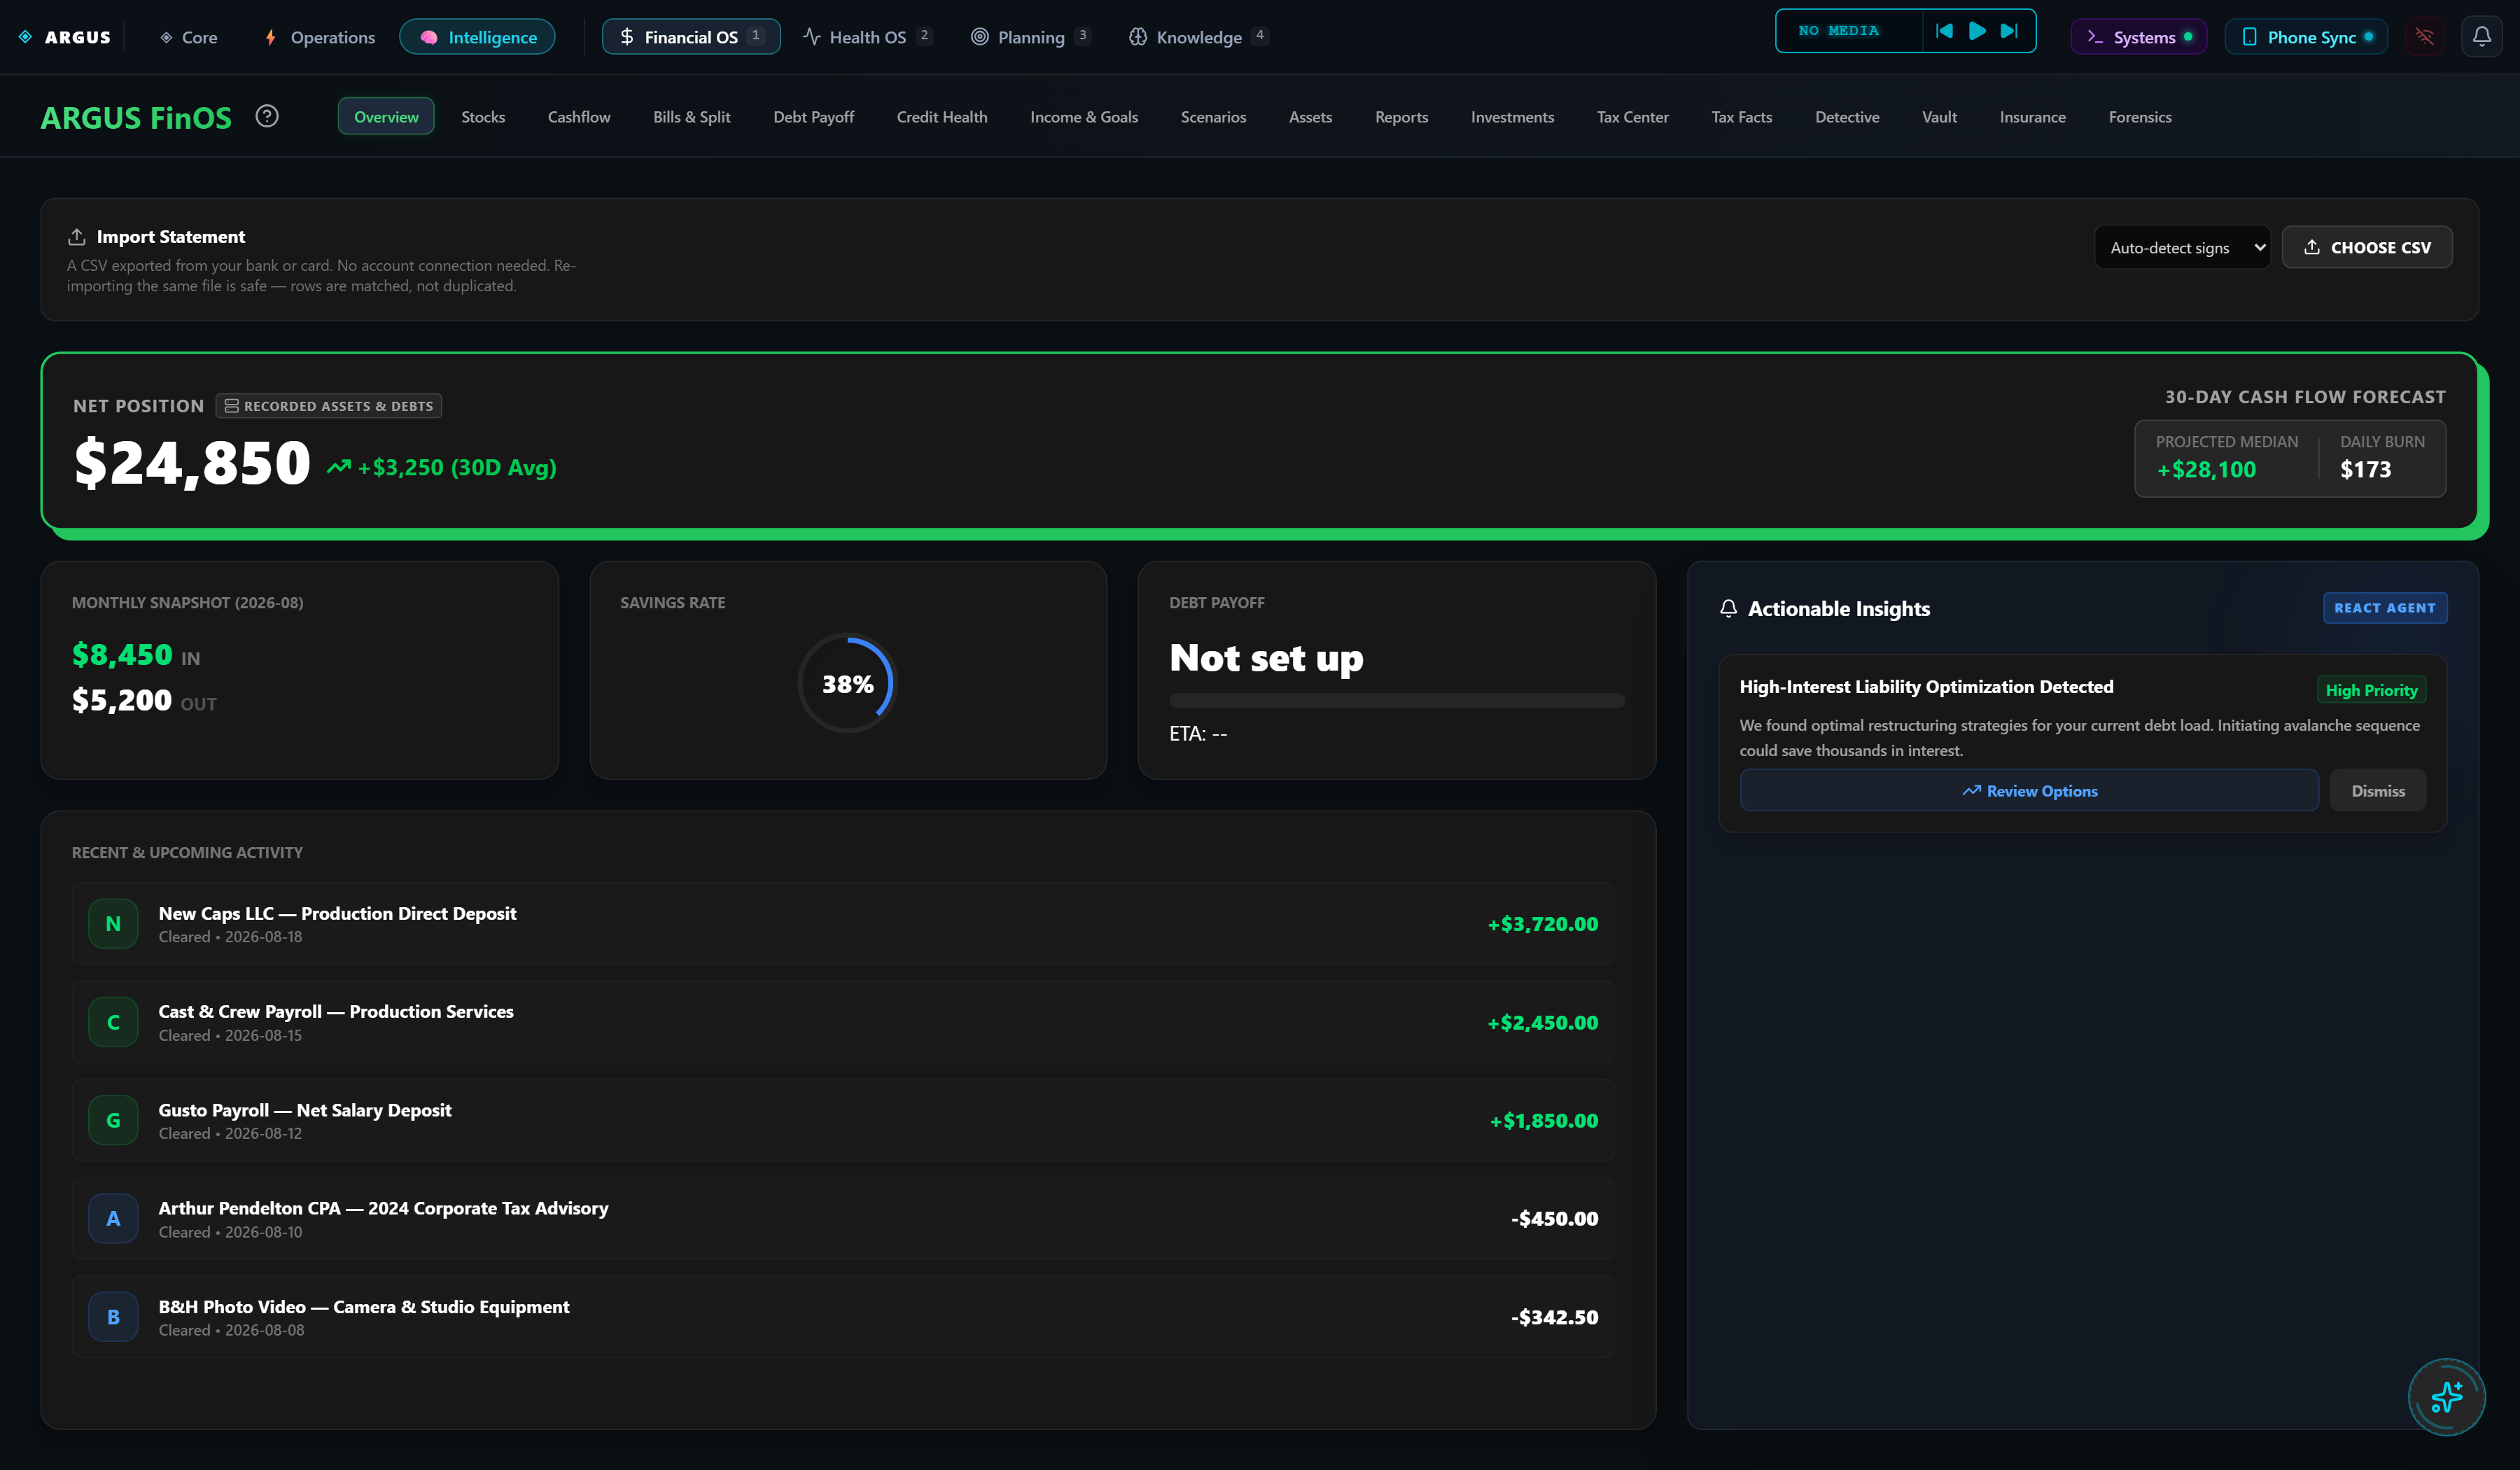Click the daily burn $173 value
The image size is (2520, 1470).
[2365, 470]
